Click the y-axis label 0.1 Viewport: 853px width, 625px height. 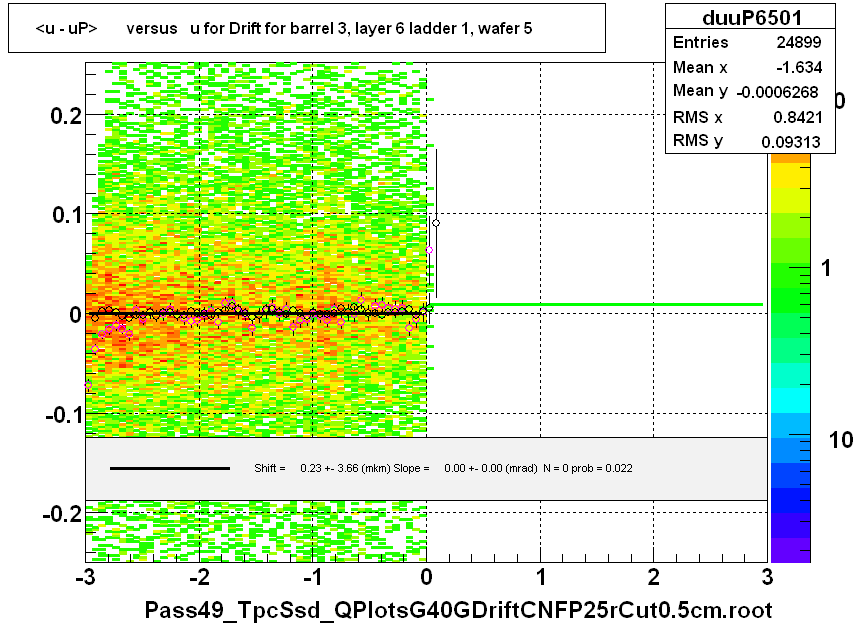pos(67,215)
